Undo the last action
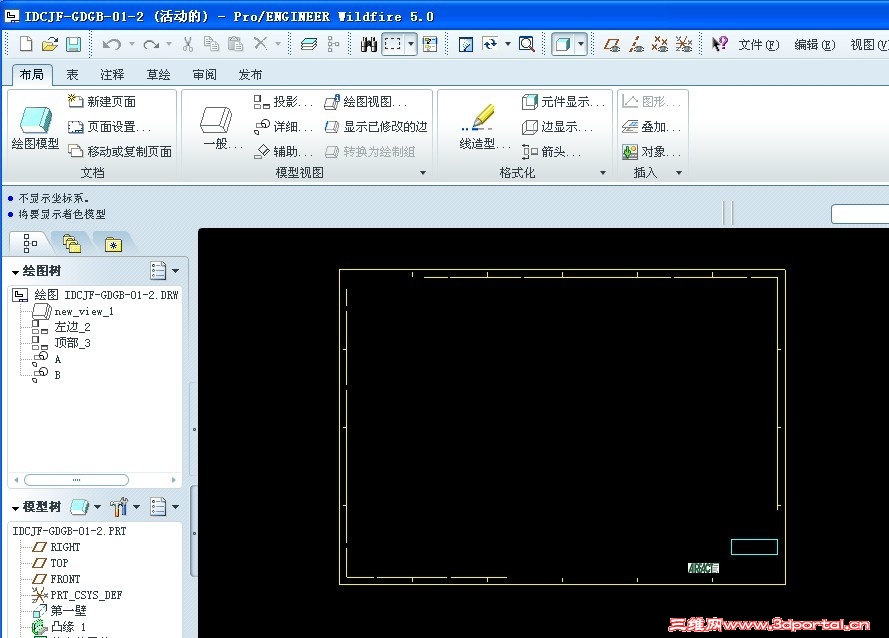This screenshot has width=889, height=638. coord(112,44)
